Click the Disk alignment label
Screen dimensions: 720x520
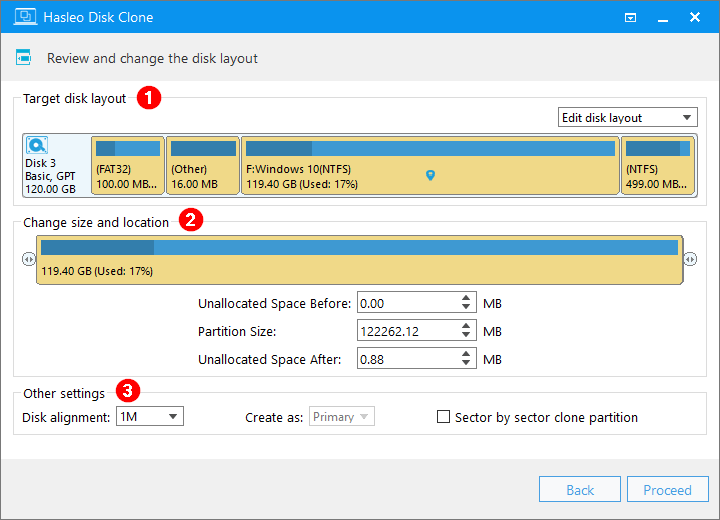pyautogui.click(x=66, y=417)
